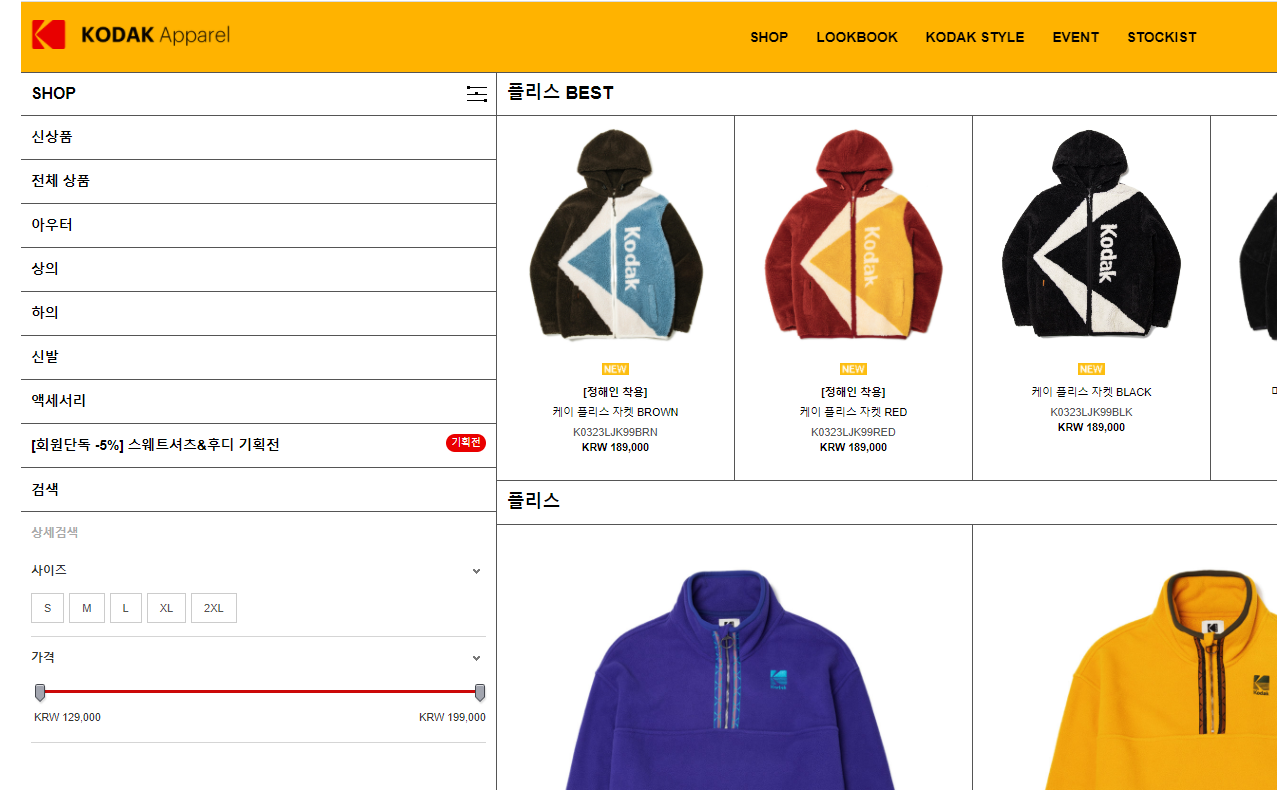
Task: Collapse the 사이즈 filter section chevron
Action: (x=476, y=571)
